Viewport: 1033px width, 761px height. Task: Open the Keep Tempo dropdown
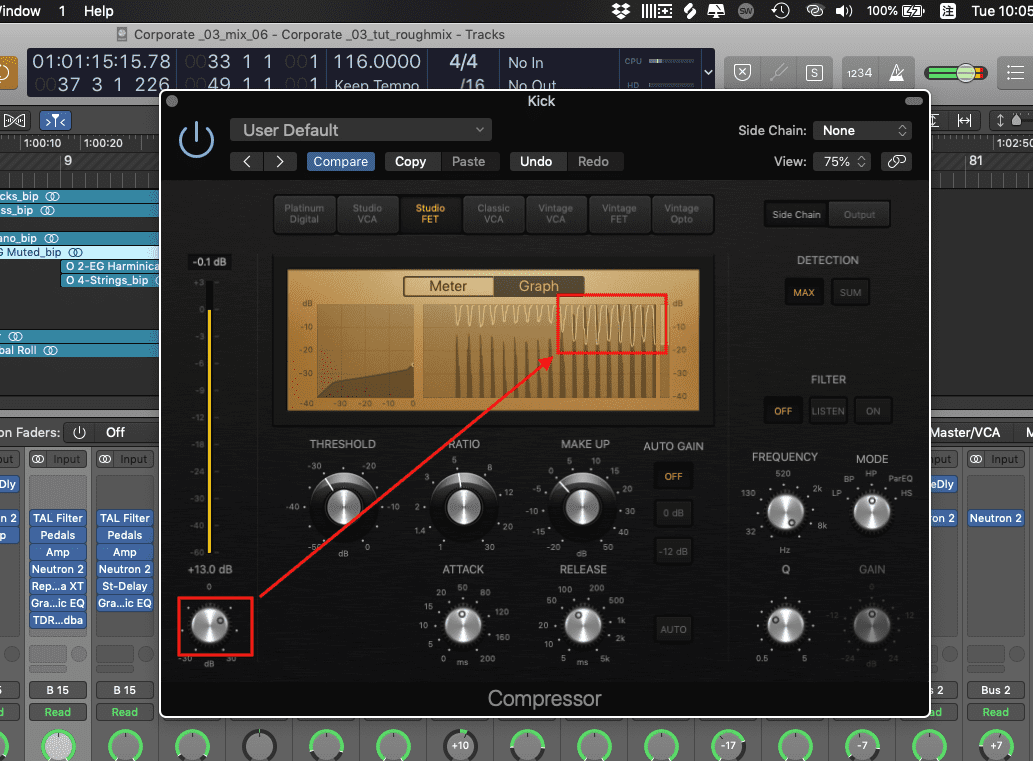[x=376, y=84]
